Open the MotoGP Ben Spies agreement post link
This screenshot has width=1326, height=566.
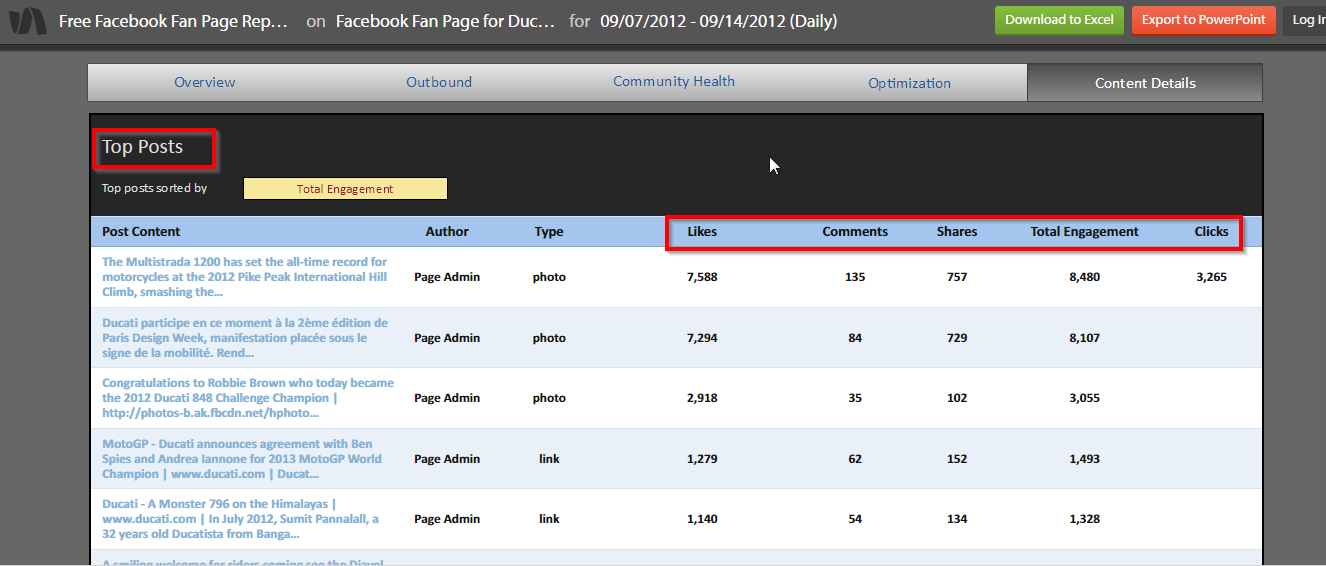pos(242,459)
